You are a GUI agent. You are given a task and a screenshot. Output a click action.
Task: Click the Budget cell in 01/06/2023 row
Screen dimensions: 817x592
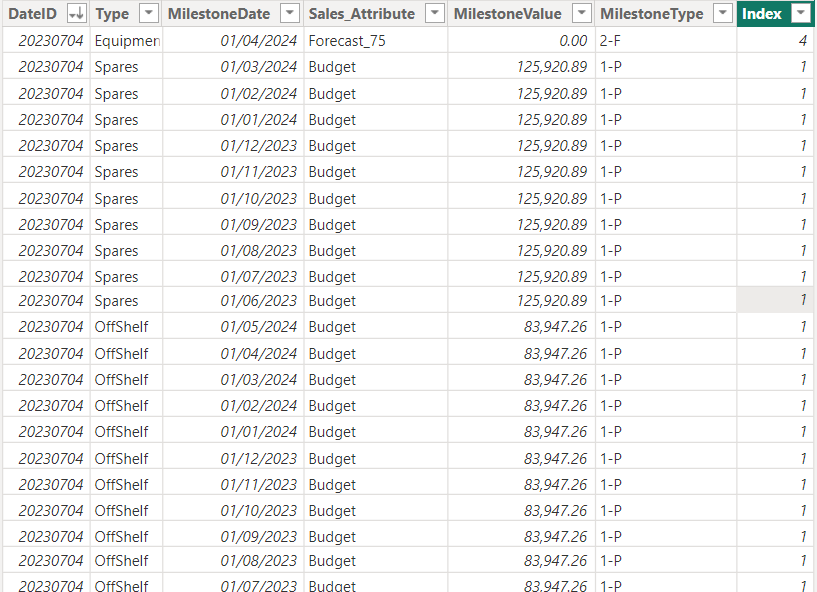376,301
